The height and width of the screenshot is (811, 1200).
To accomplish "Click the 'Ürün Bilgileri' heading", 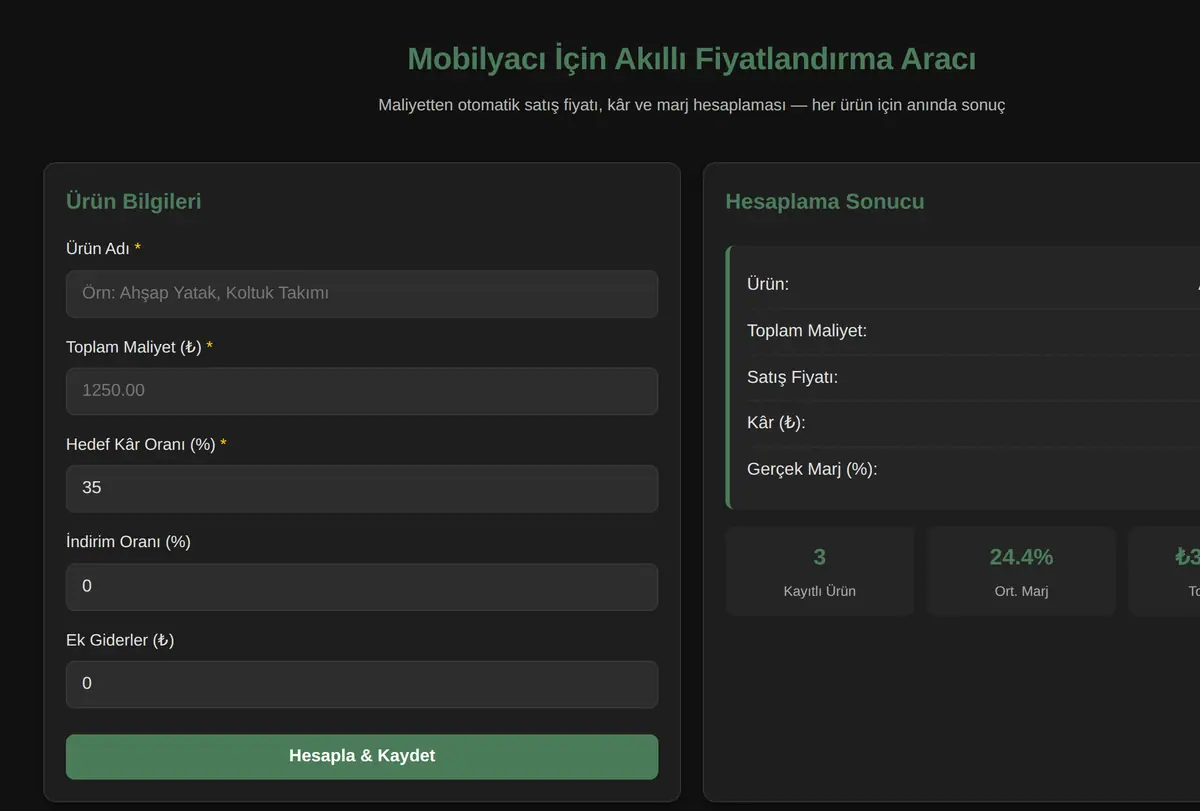I will pyautogui.click(x=133, y=201).
